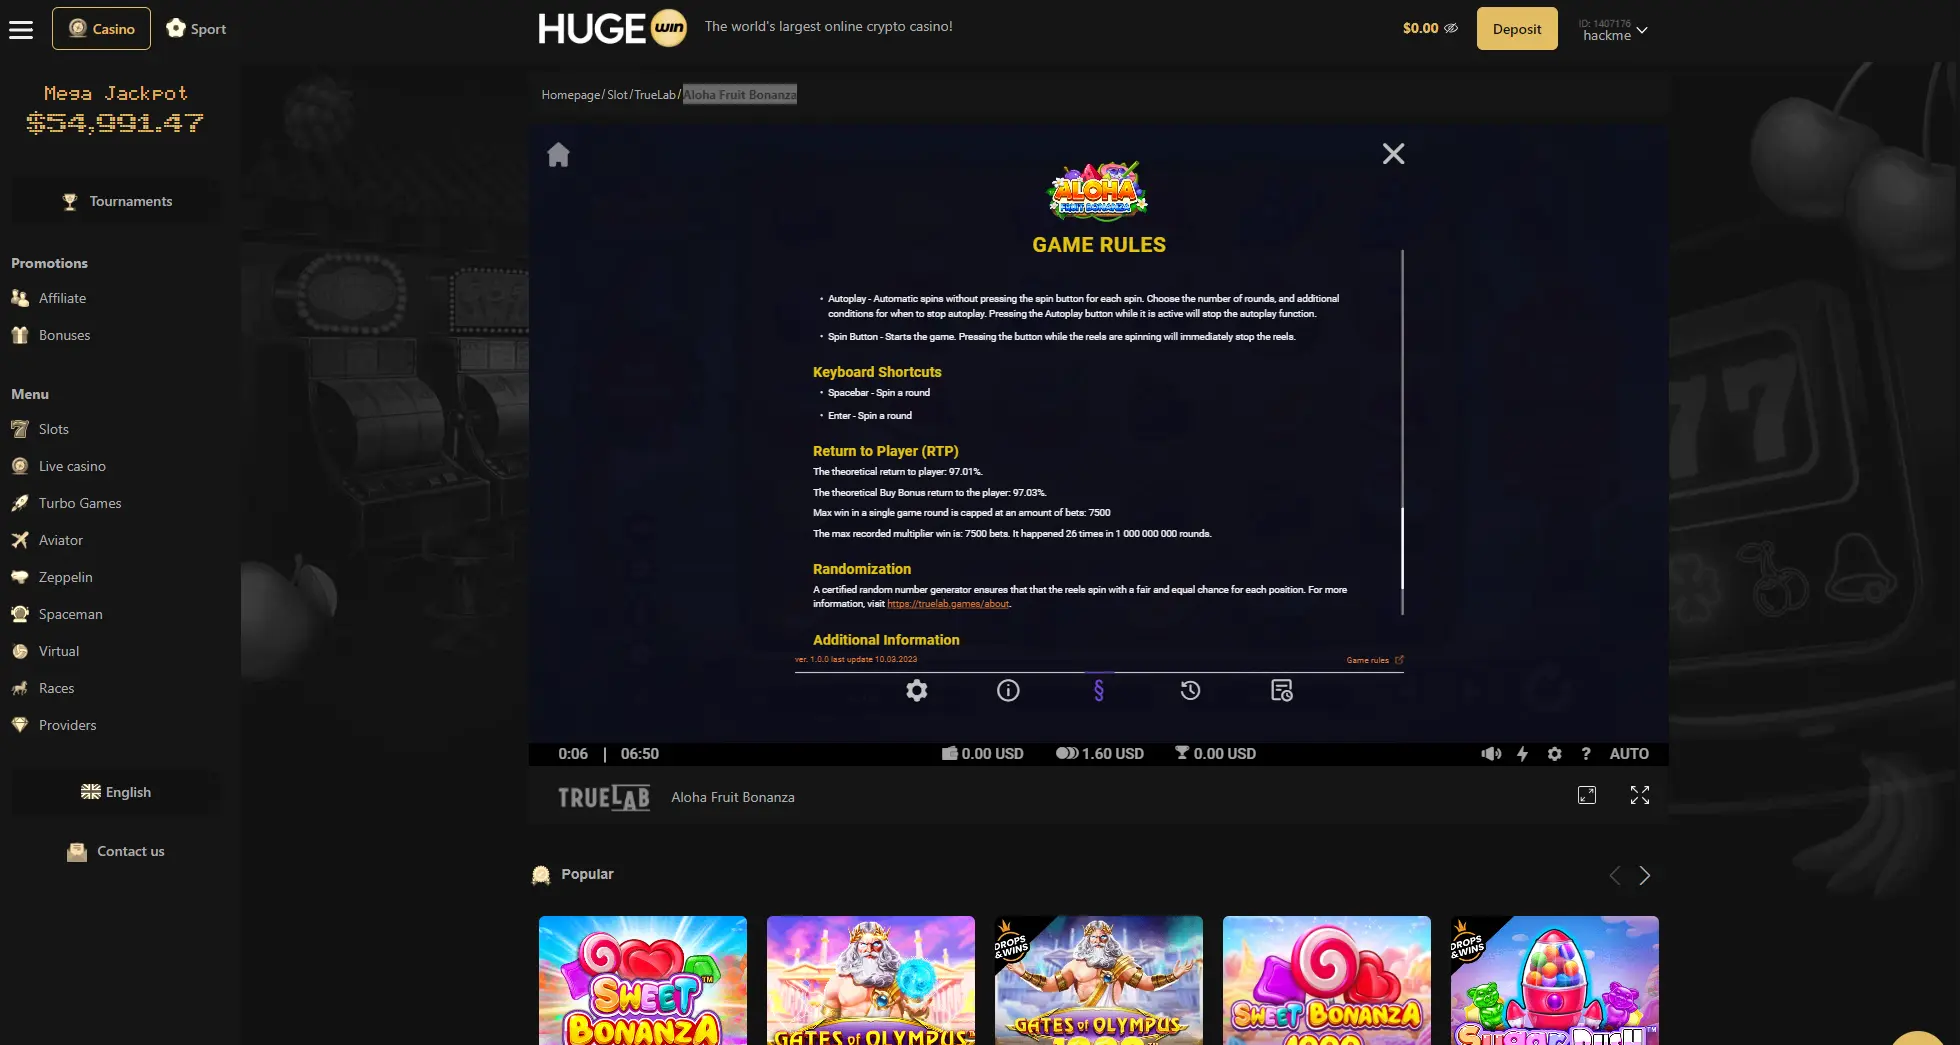
Task: Open the Sweet Bonanza 1000 thumbnail
Action: click(1327, 980)
